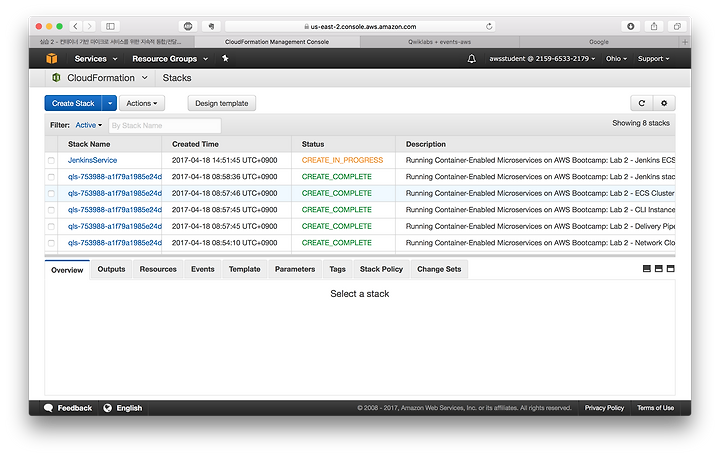This screenshot has height=457, width=720.
Task: Click the Safari address bar
Action: (360, 27)
